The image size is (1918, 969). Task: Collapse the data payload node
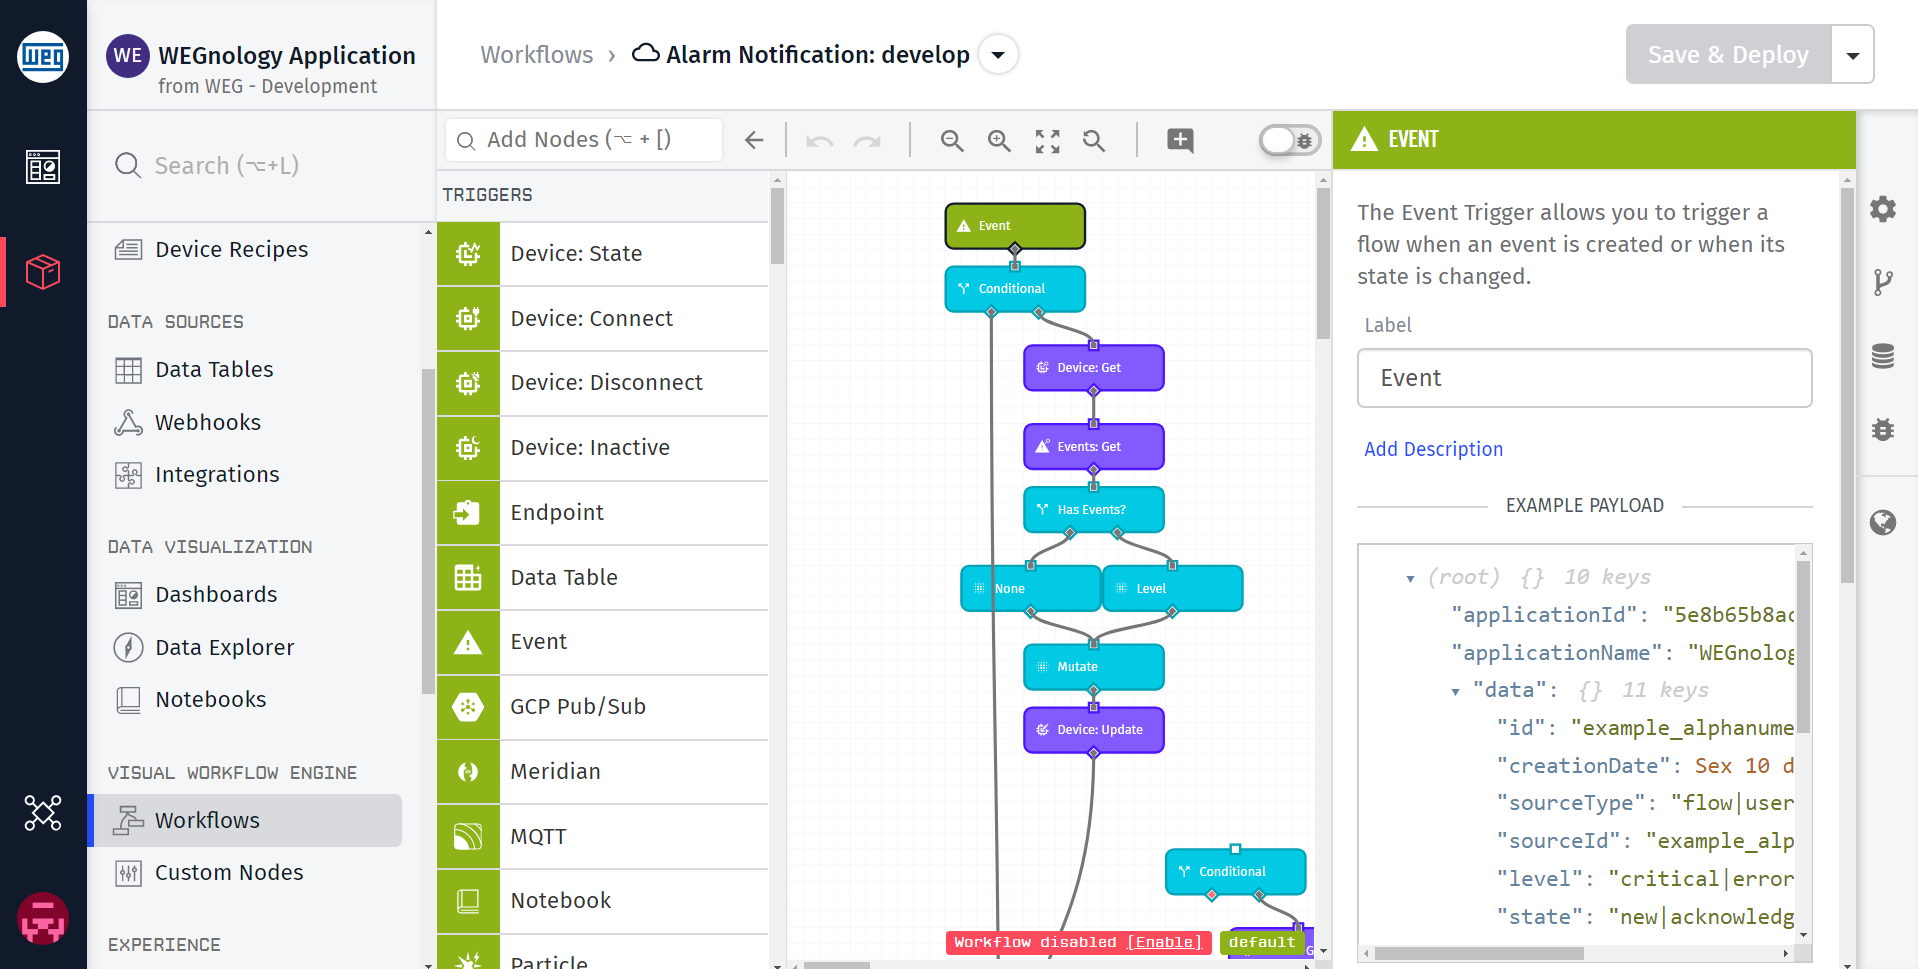point(1455,692)
